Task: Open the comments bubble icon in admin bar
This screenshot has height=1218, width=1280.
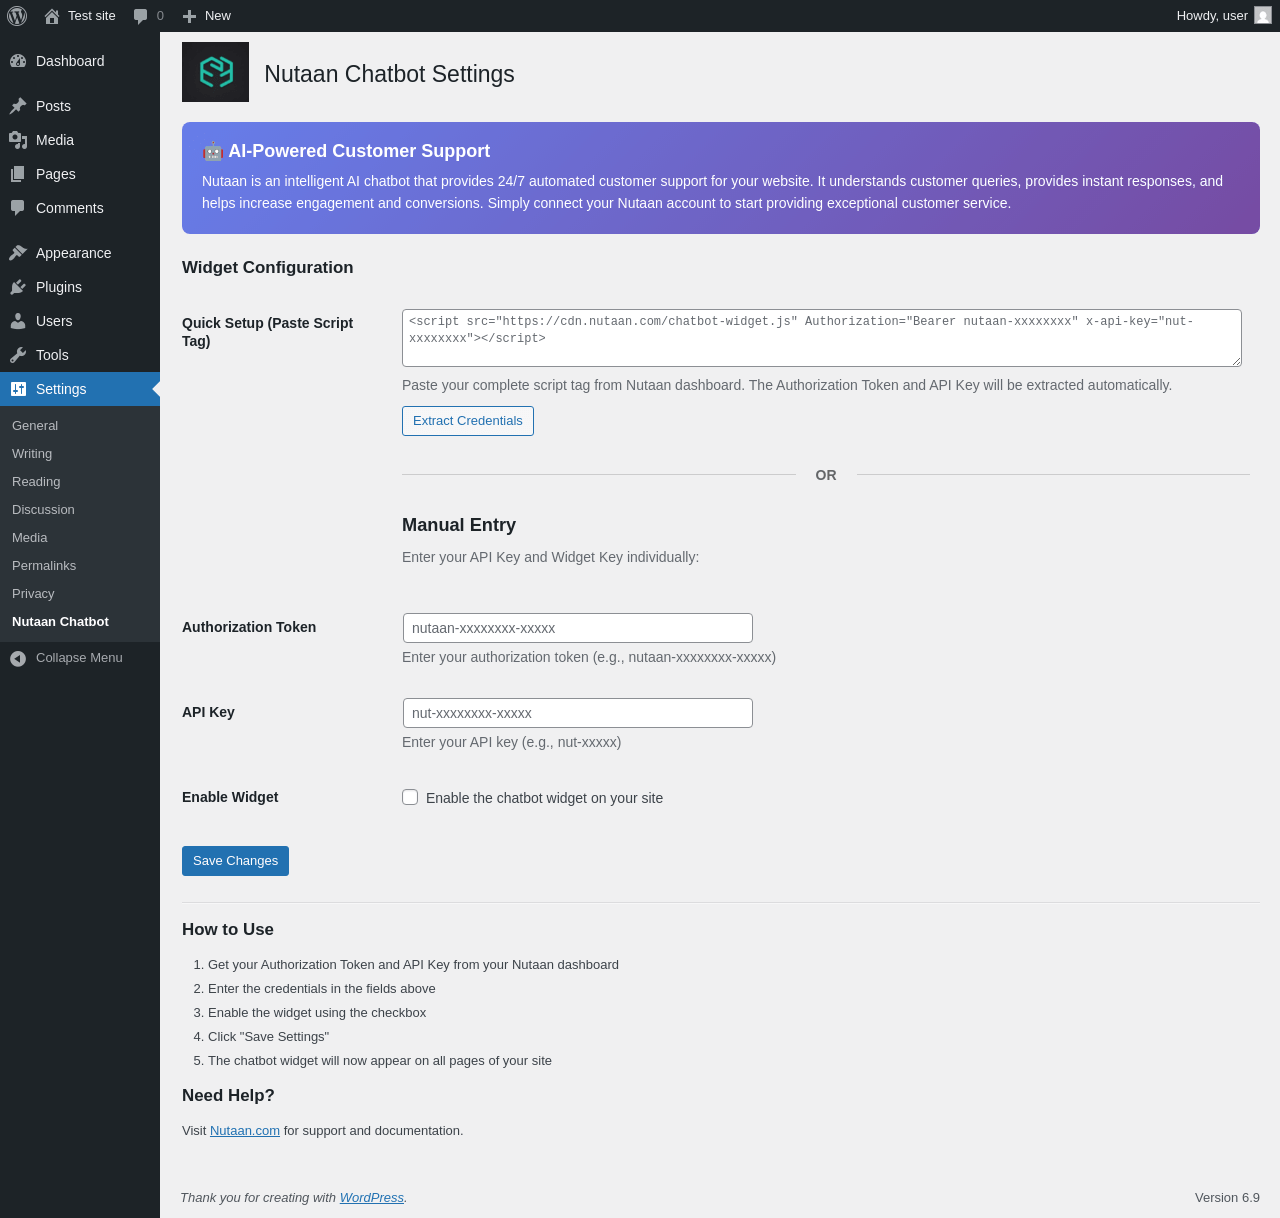Action: tap(141, 16)
